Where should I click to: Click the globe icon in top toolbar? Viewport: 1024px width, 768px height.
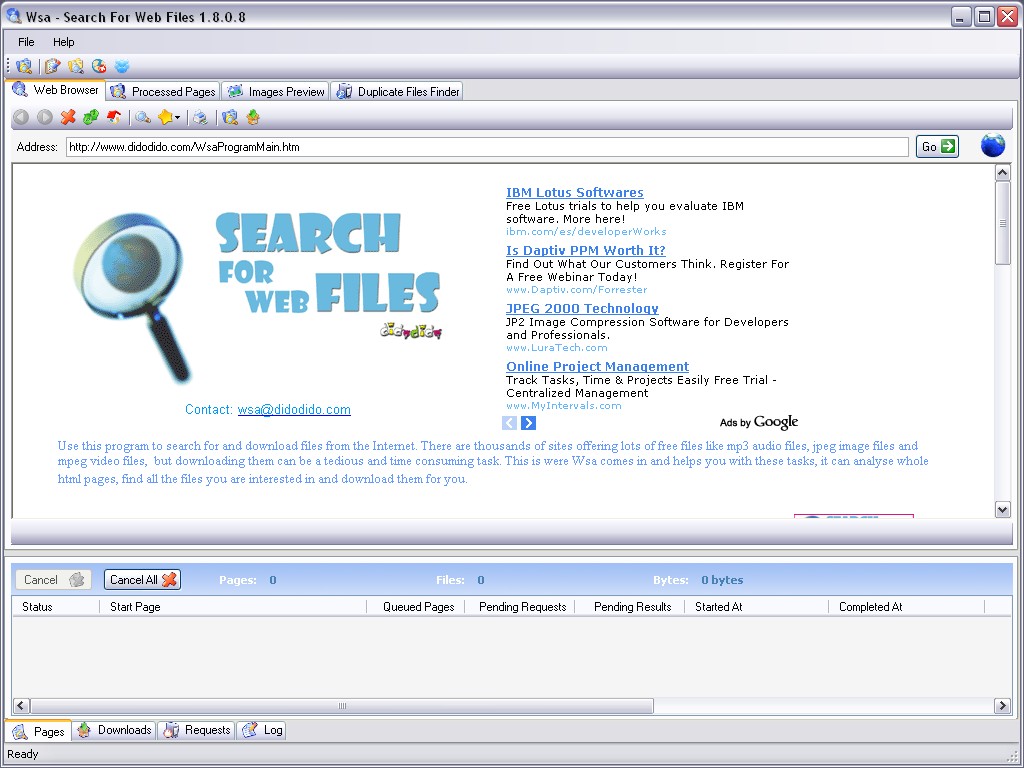[99, 66]
